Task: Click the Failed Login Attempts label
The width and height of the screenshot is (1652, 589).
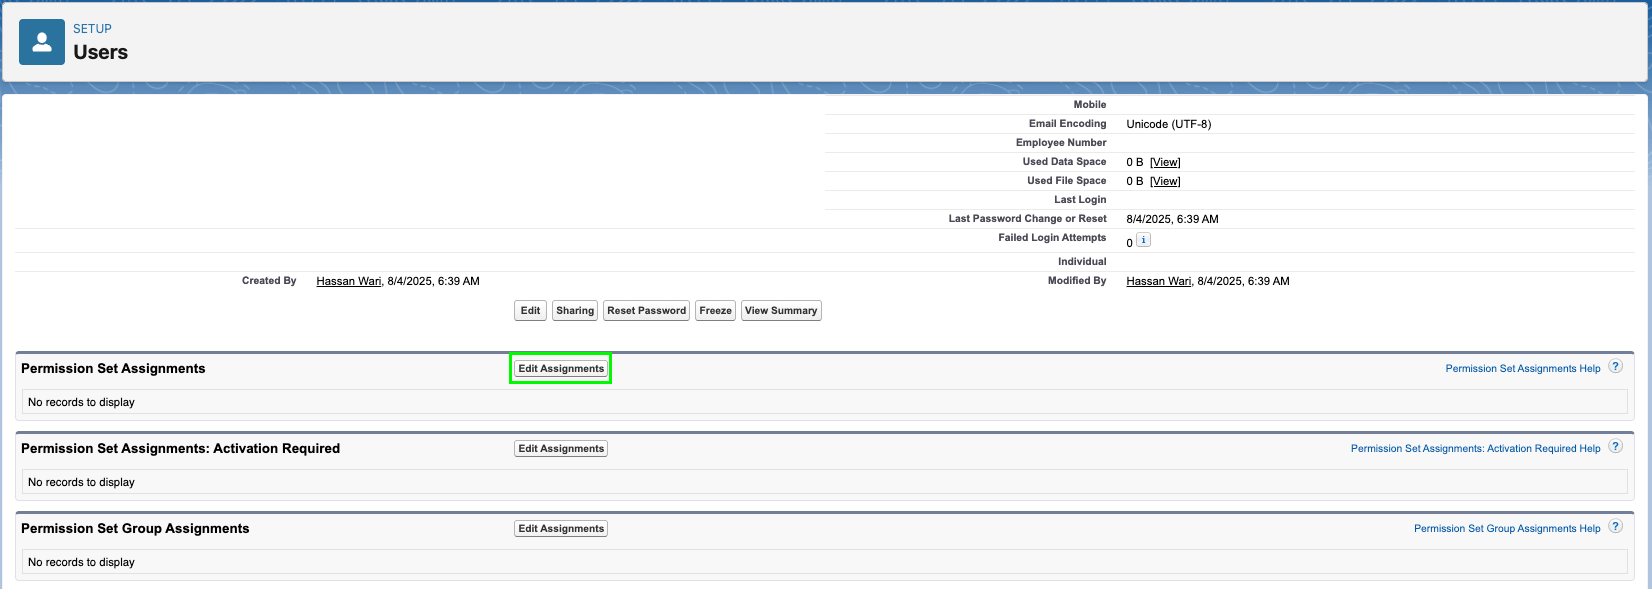Action: coord(1052,238)
